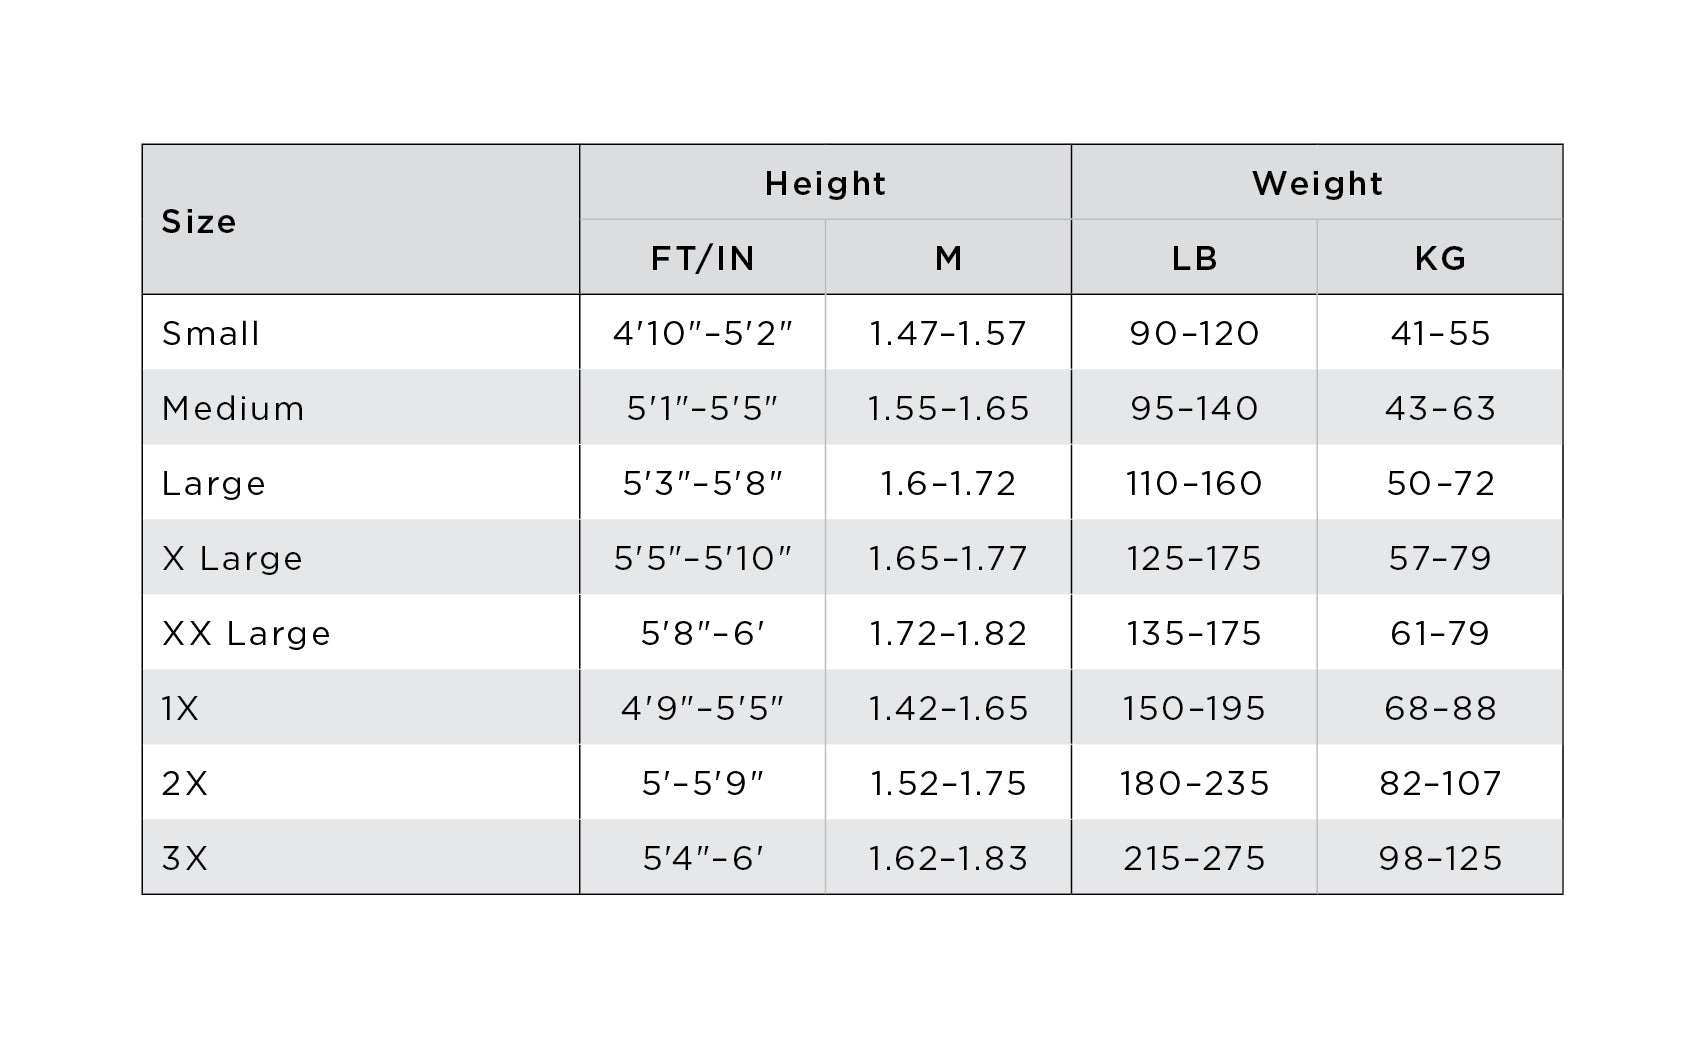This screenshot has height=1040, width=1706.
Task: Click the Height header cell
Action: pos(825,184)
